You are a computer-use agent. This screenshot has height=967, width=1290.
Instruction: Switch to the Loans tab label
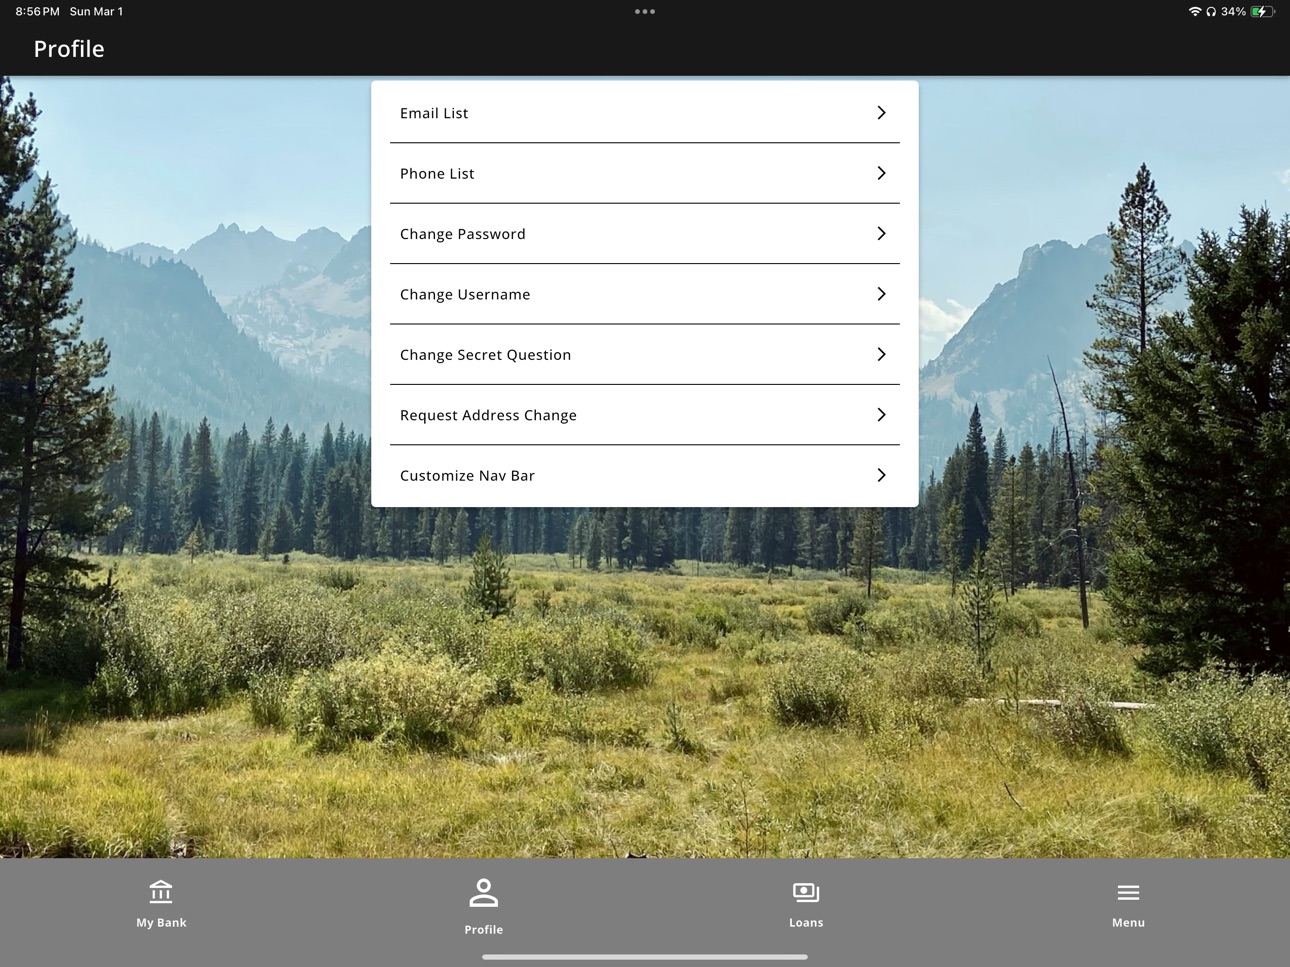click(x=806, y=923)
